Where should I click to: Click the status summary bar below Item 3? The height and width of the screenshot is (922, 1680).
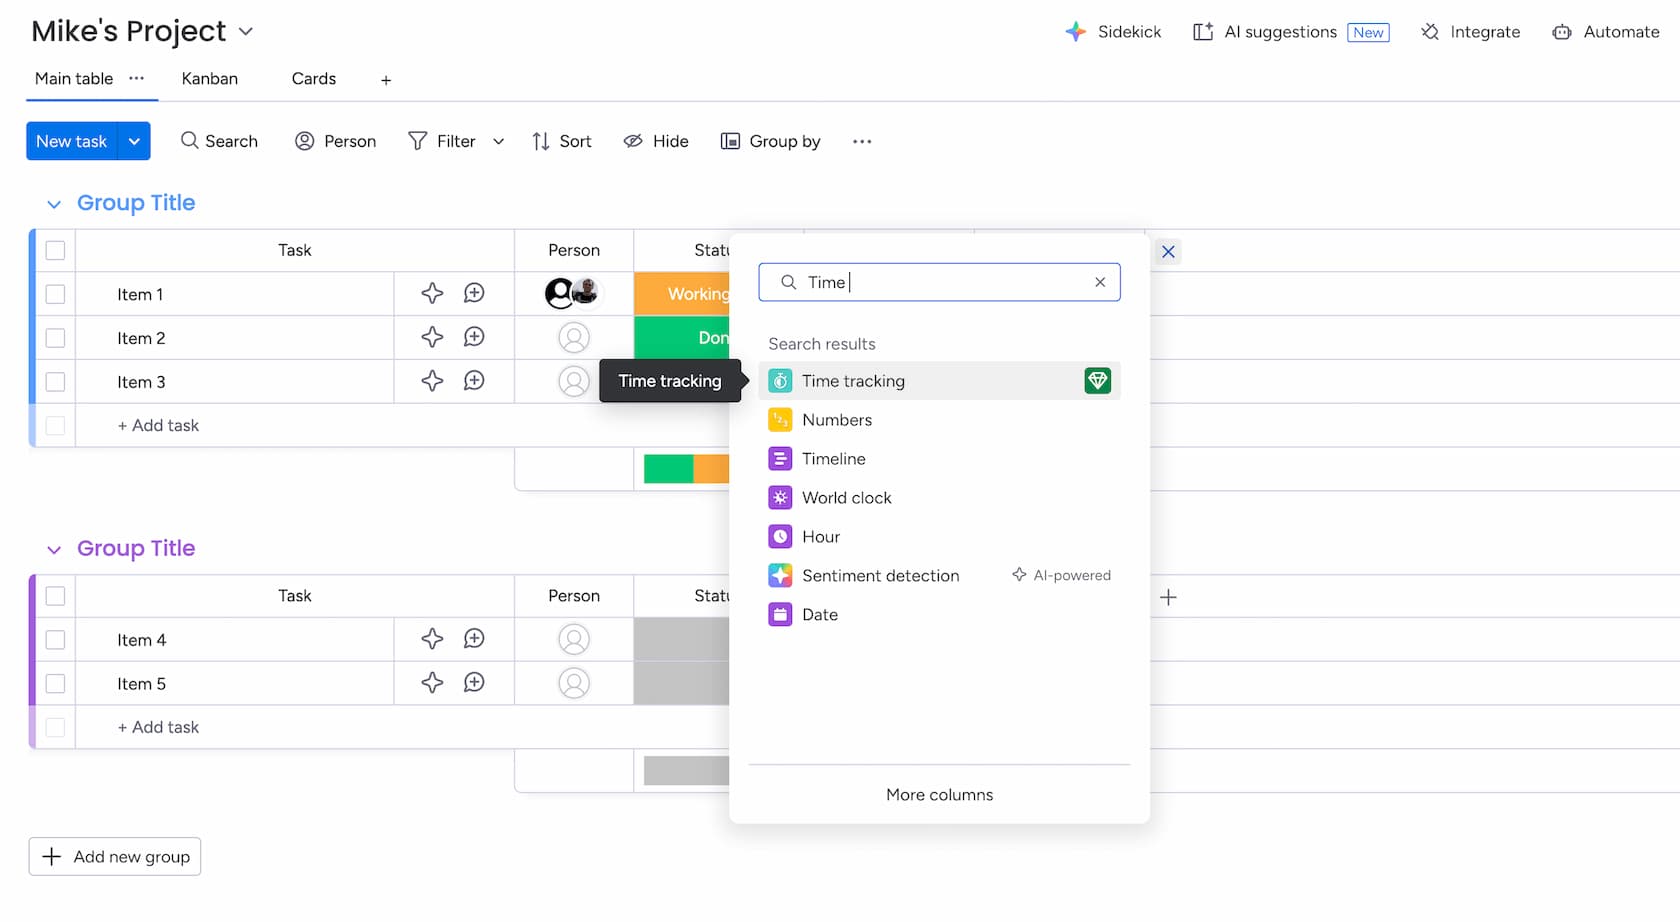coord(686,467)
